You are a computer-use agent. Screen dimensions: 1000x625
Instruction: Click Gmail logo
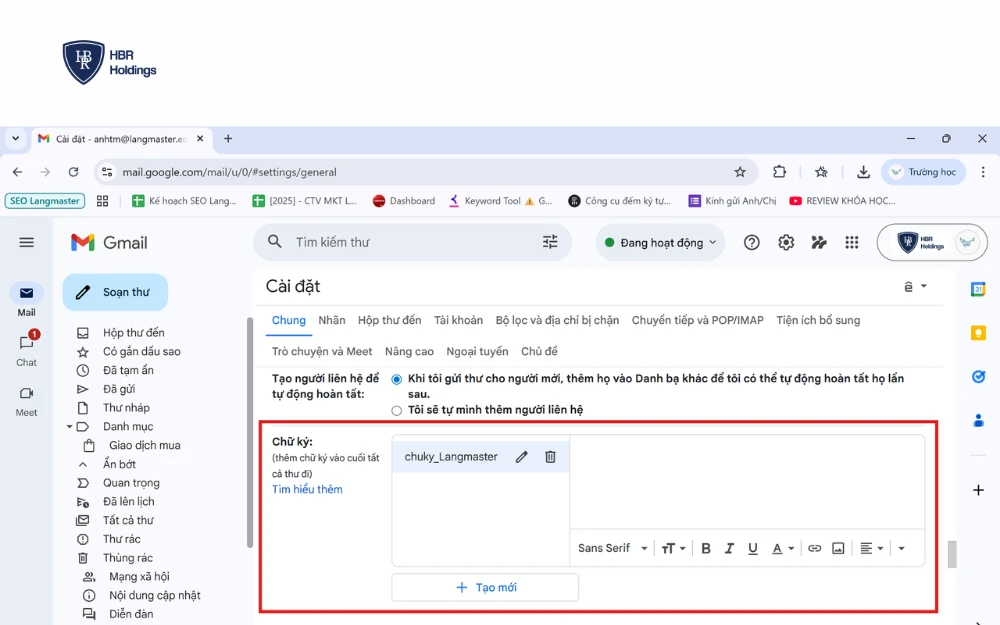(109, 242)
